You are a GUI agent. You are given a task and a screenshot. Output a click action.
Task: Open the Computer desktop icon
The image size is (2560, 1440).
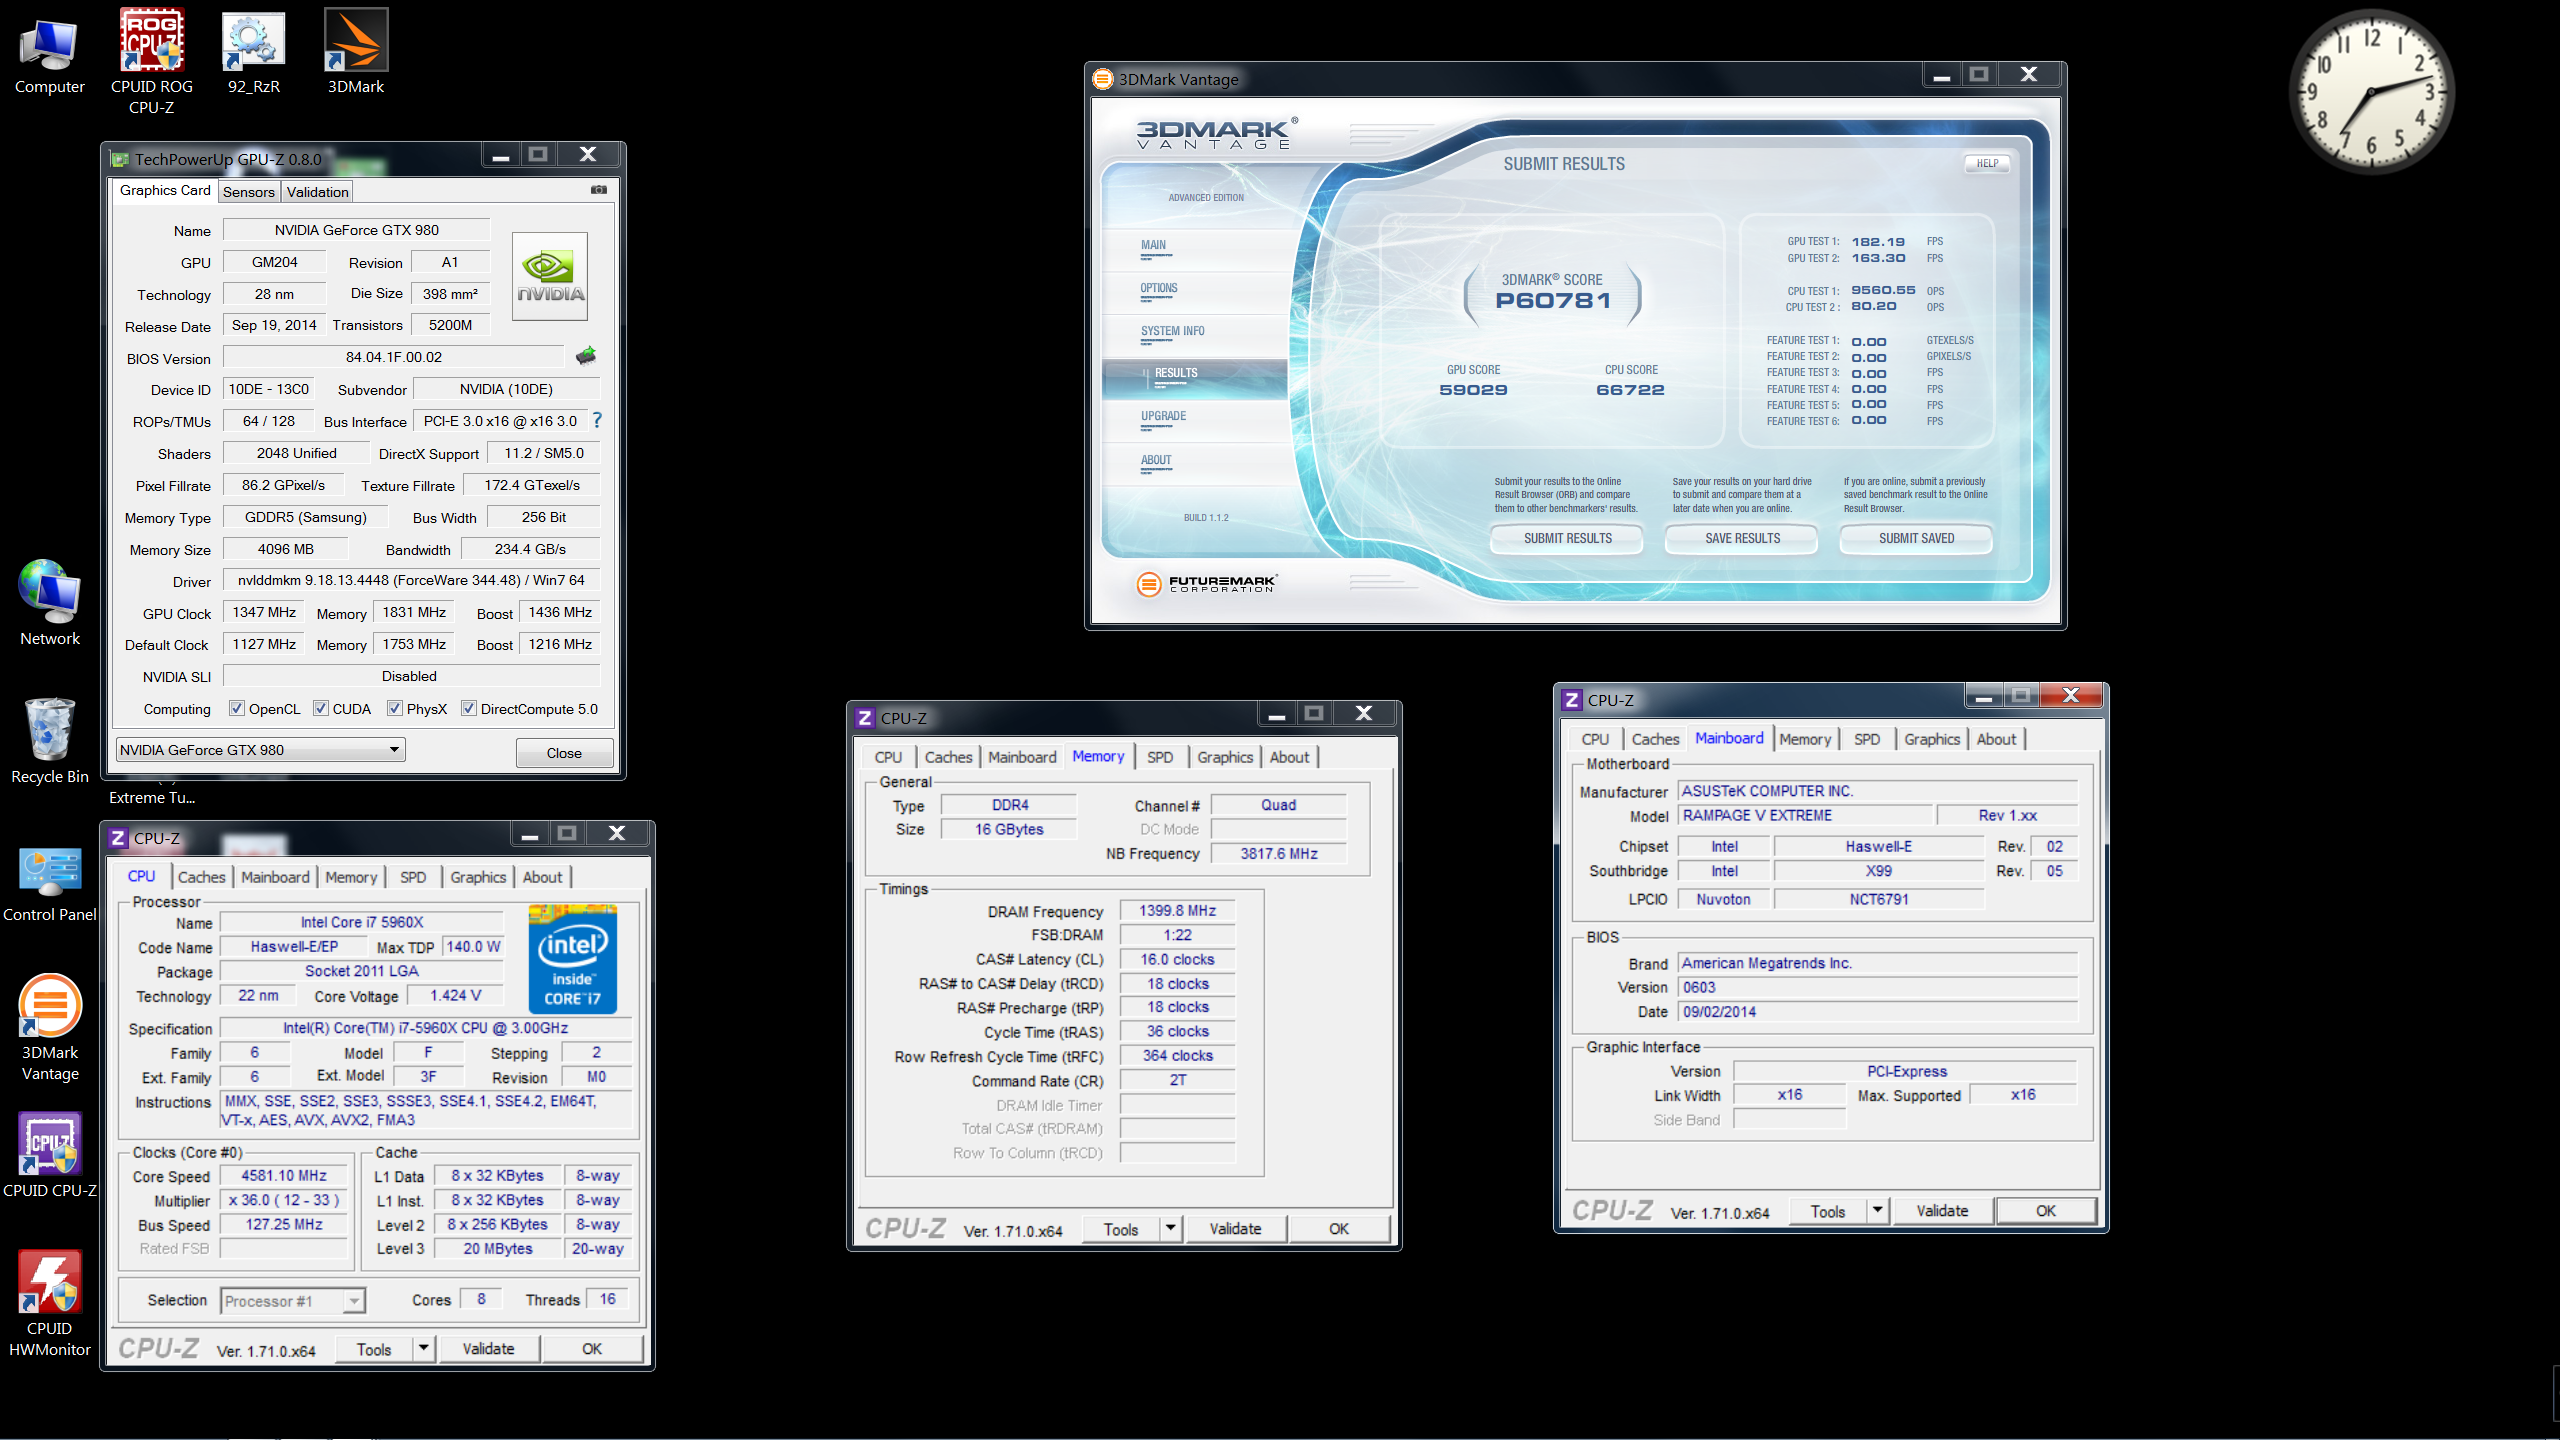[49, 55]
